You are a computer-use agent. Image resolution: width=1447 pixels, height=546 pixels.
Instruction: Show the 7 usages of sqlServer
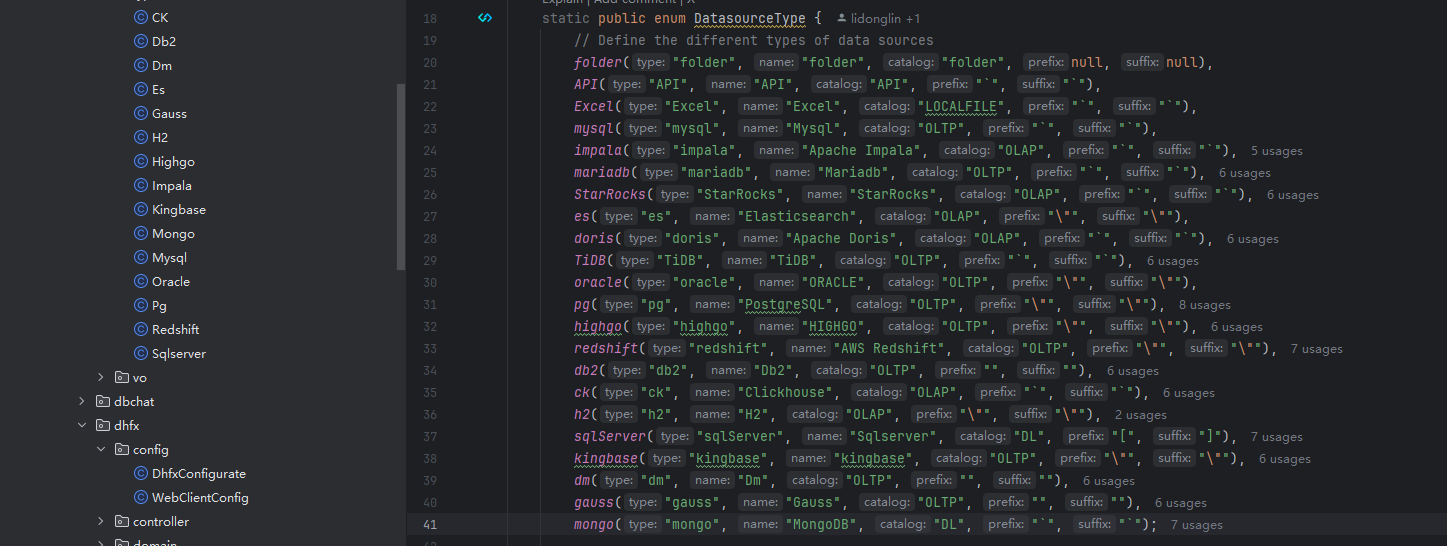pyautogui.click(x=1277, y=437)
